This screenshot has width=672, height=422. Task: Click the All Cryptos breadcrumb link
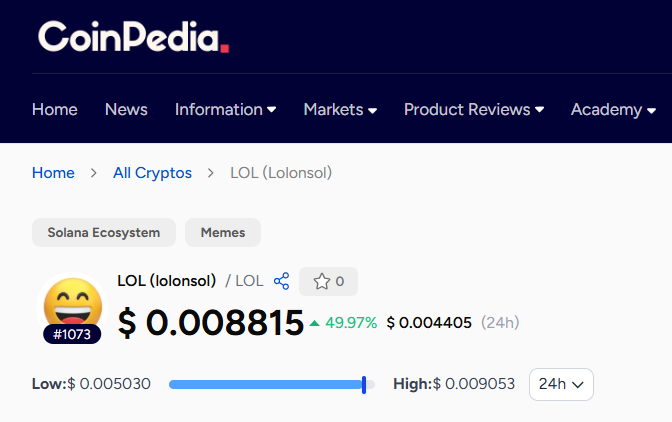click(153, 173)
